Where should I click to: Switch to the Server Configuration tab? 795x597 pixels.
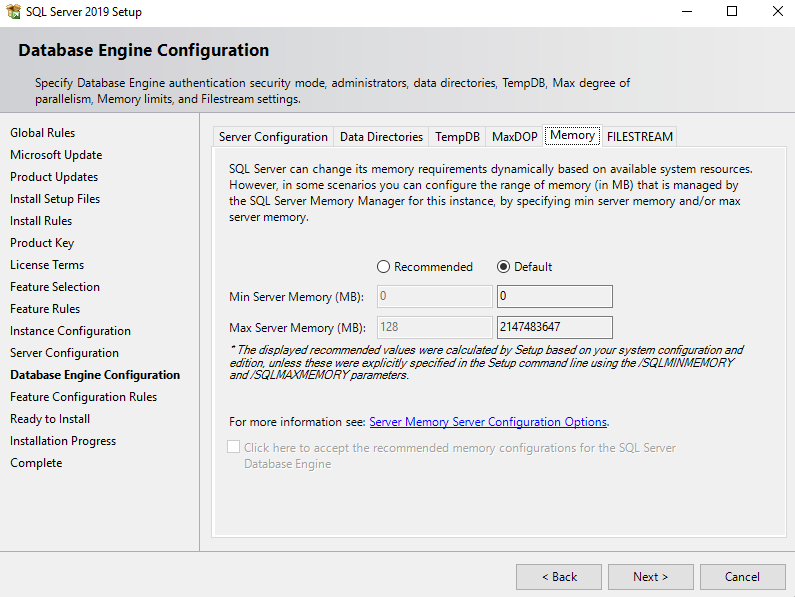coord(273,137)
